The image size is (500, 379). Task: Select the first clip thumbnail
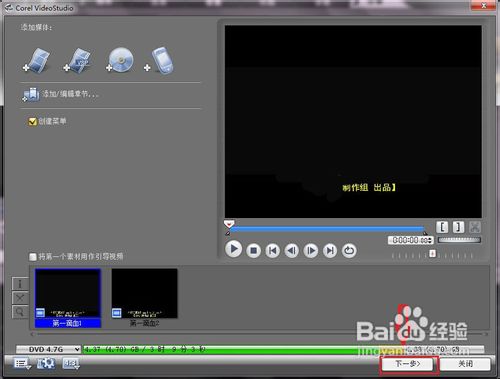click(68, 298)
